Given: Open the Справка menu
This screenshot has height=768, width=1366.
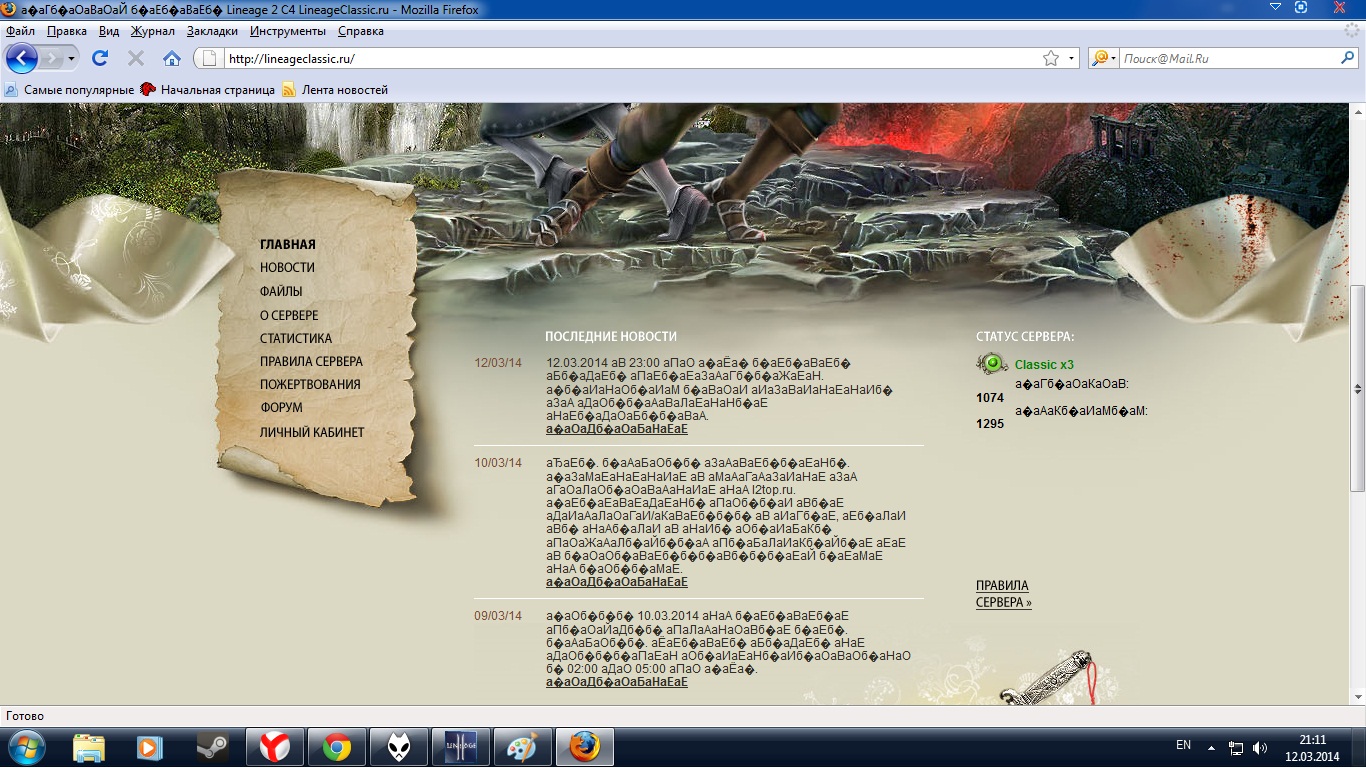Looking at the screenshot, I should point(361,31).
